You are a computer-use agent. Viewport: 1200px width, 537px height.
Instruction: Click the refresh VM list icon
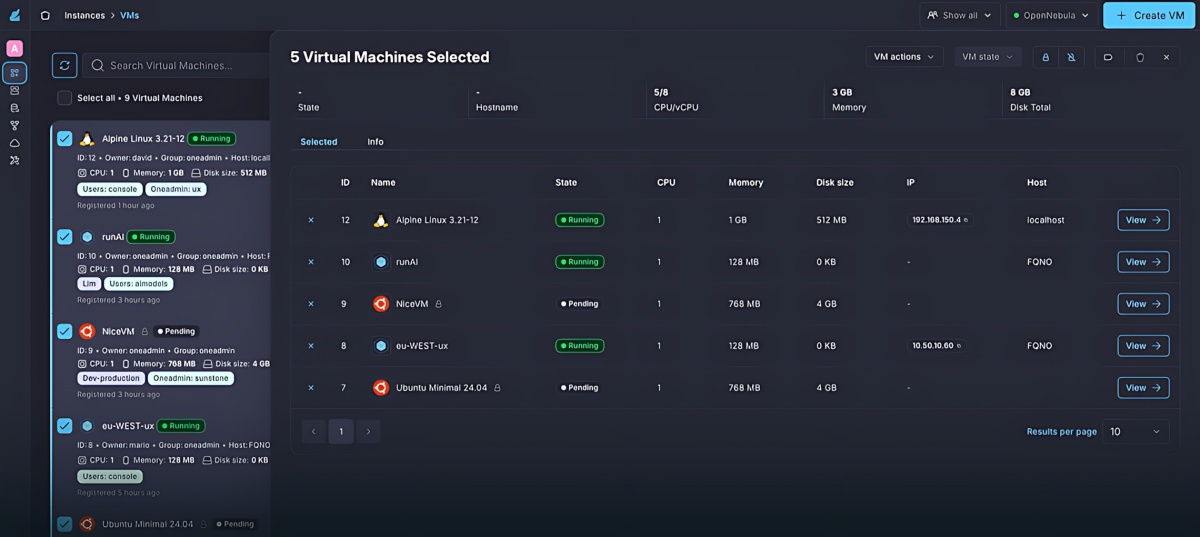coord(64,65)
